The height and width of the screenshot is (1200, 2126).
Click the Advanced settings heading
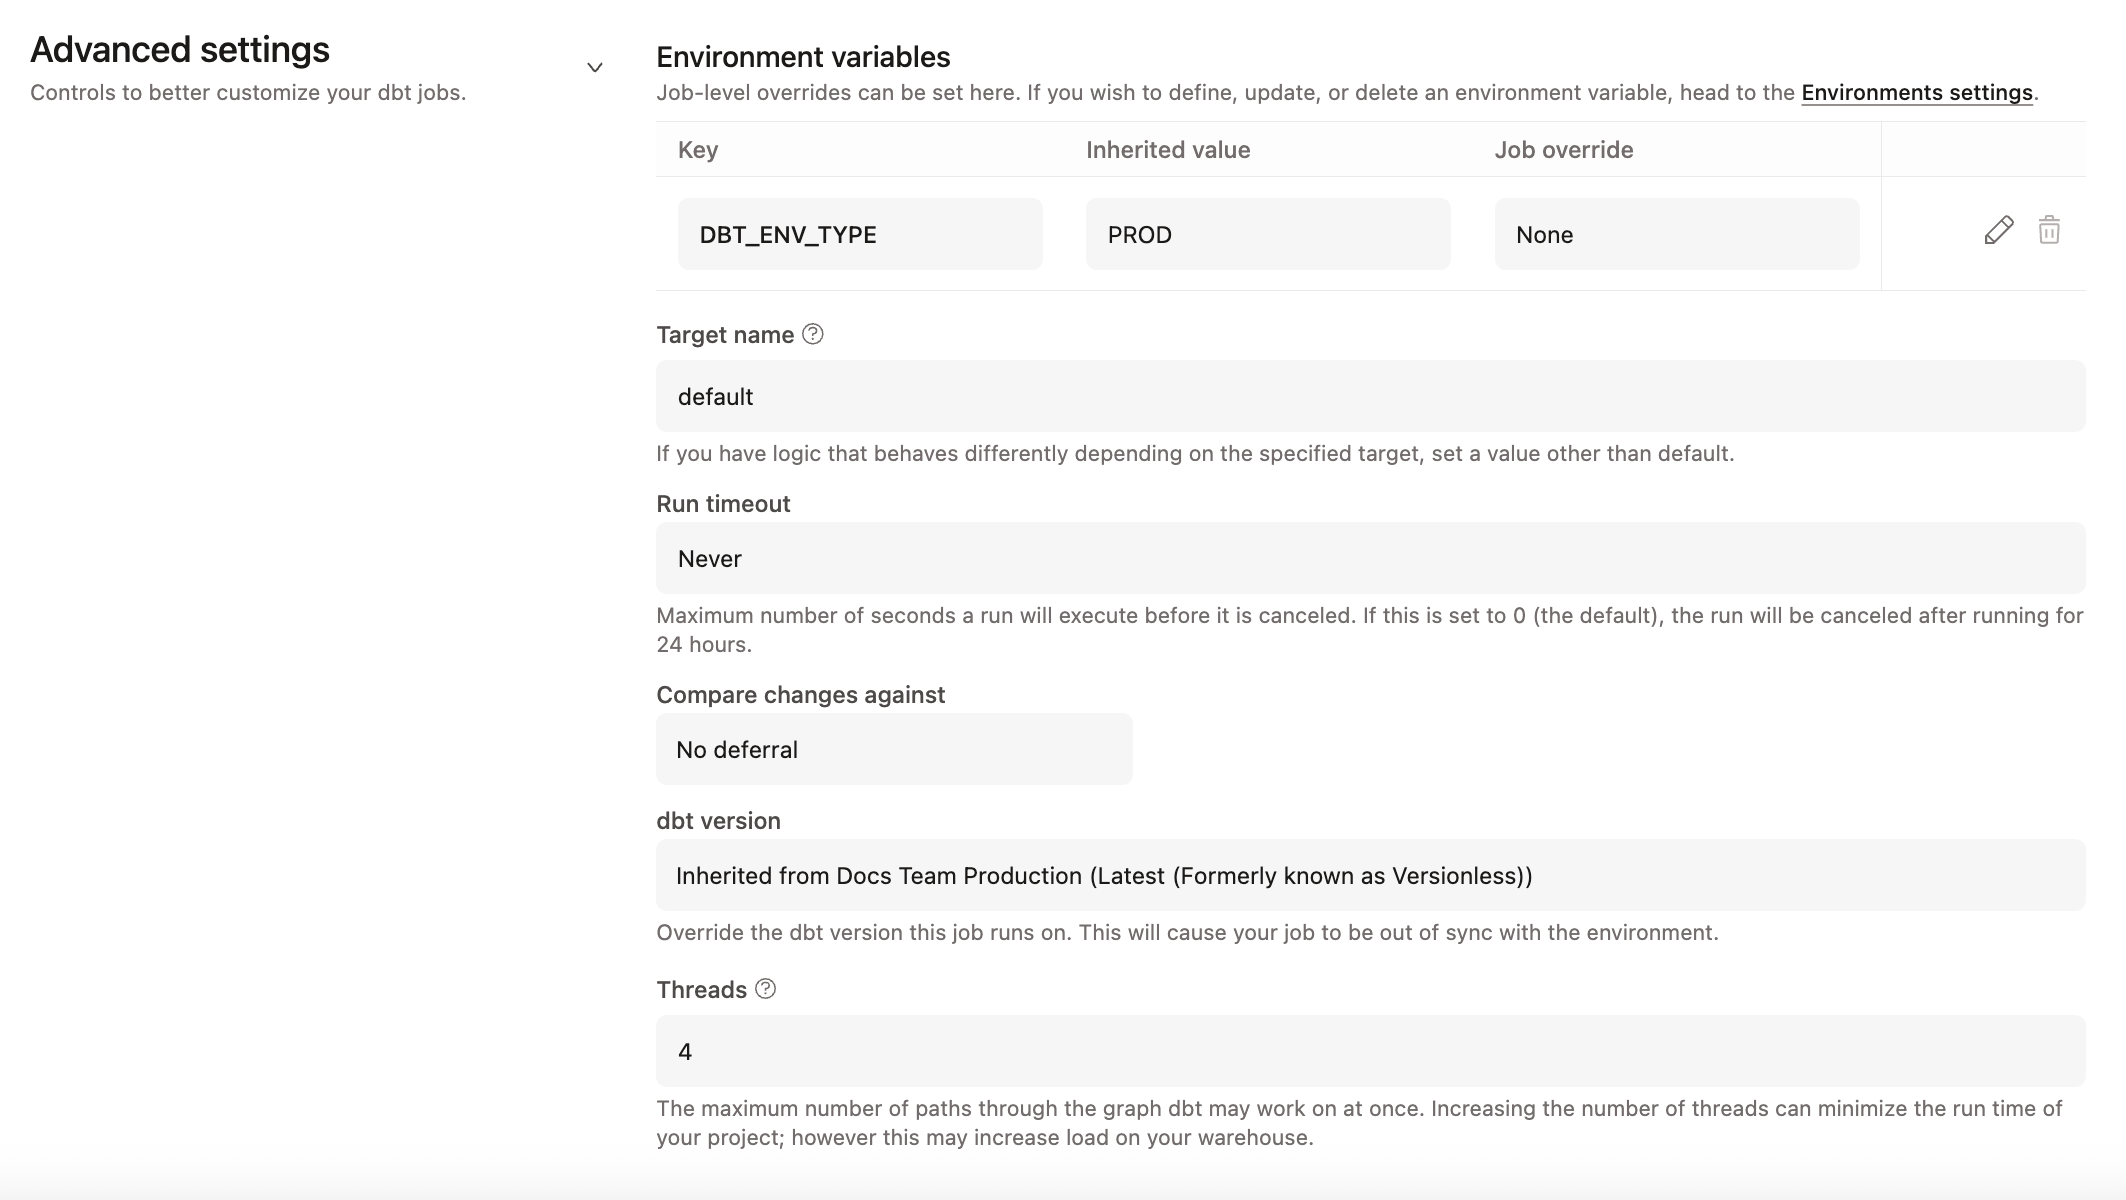click(180, 50)
